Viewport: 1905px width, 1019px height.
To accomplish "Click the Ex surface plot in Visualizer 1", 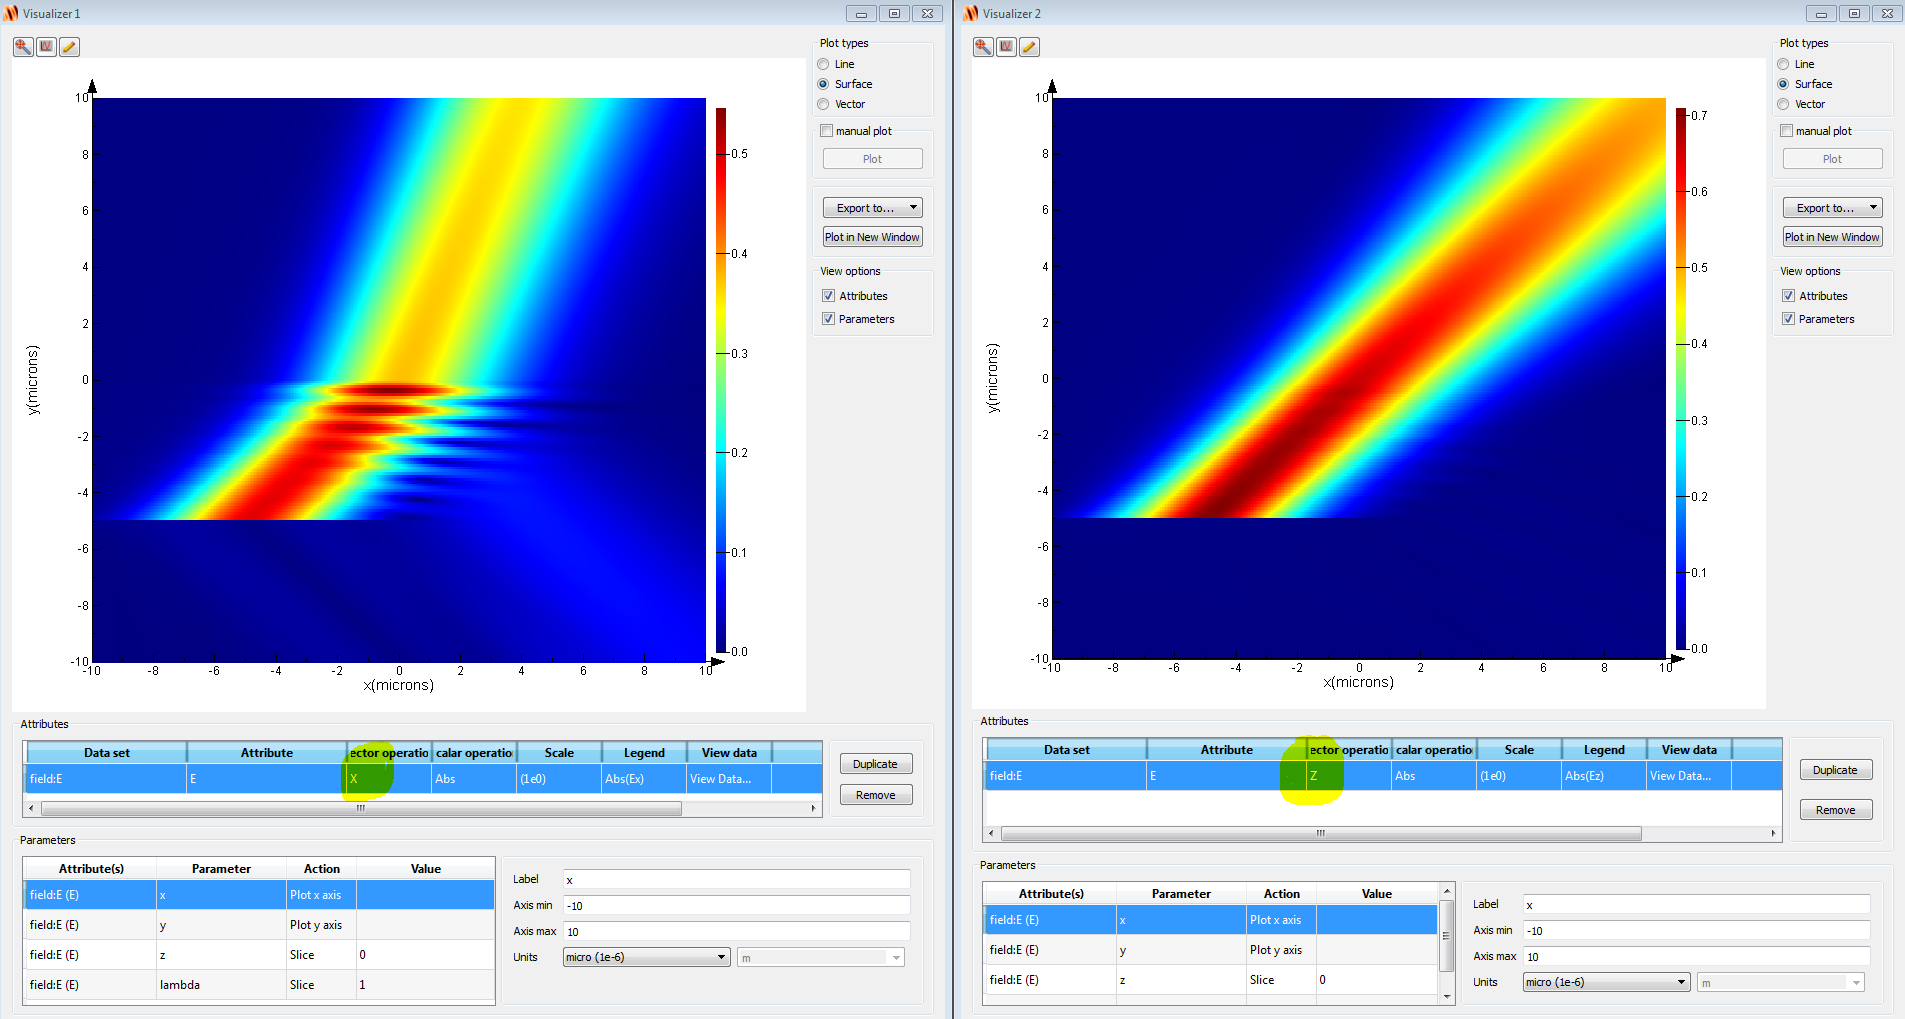I will 399,380.
